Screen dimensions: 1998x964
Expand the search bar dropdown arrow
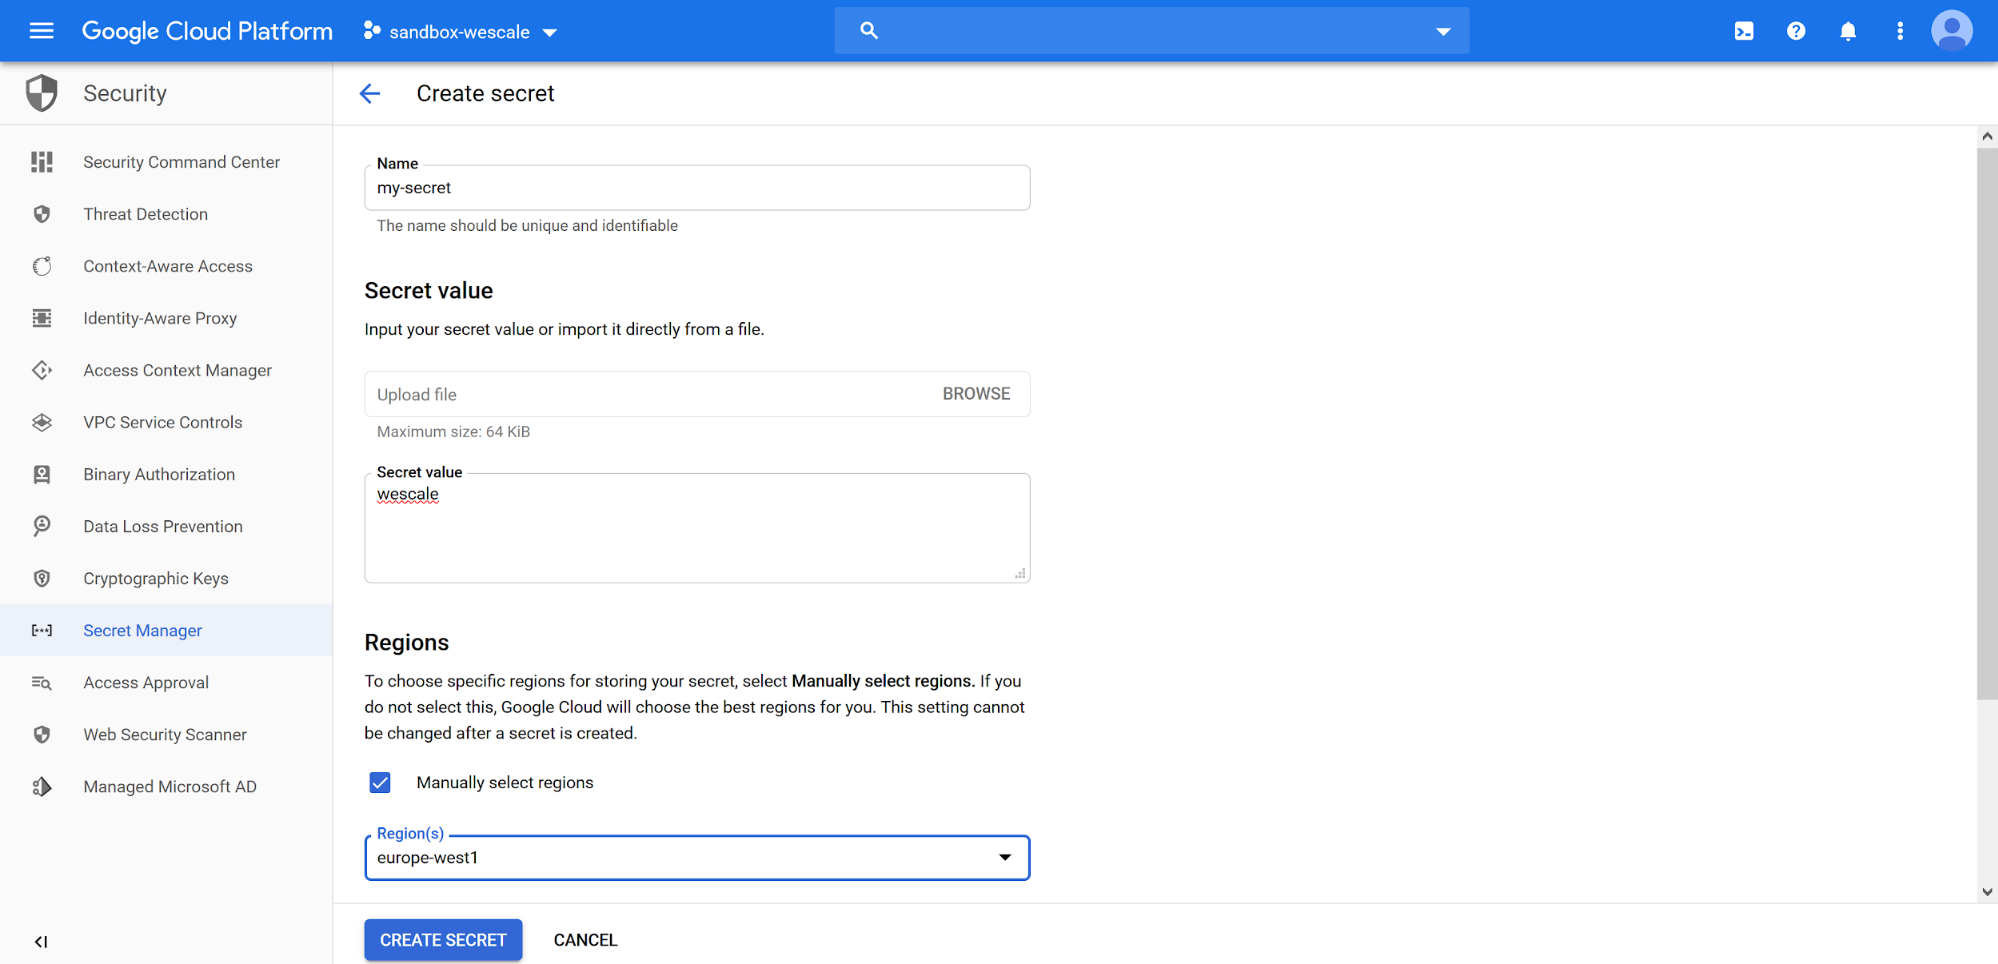point(1443,31)
